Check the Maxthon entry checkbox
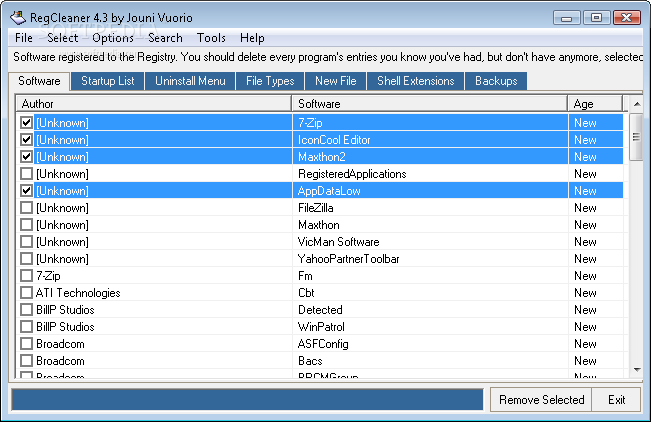 pos(27,225)
